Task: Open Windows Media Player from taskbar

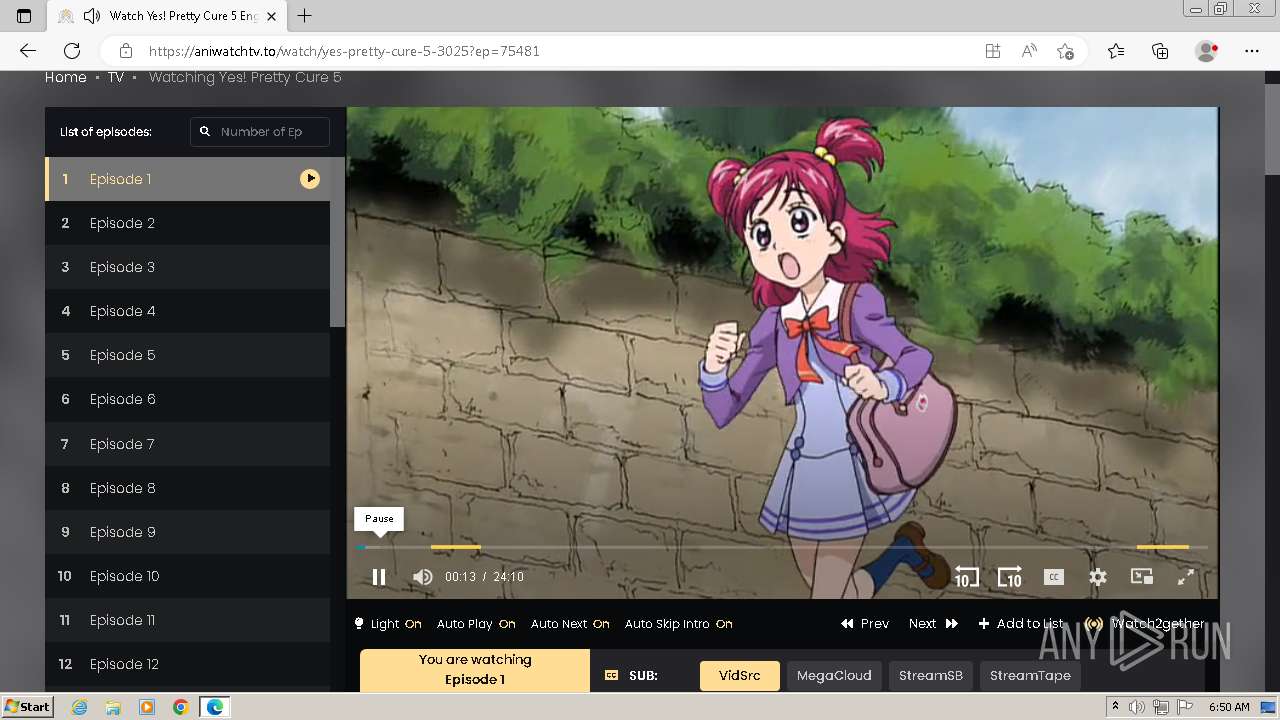Action: 147,707
